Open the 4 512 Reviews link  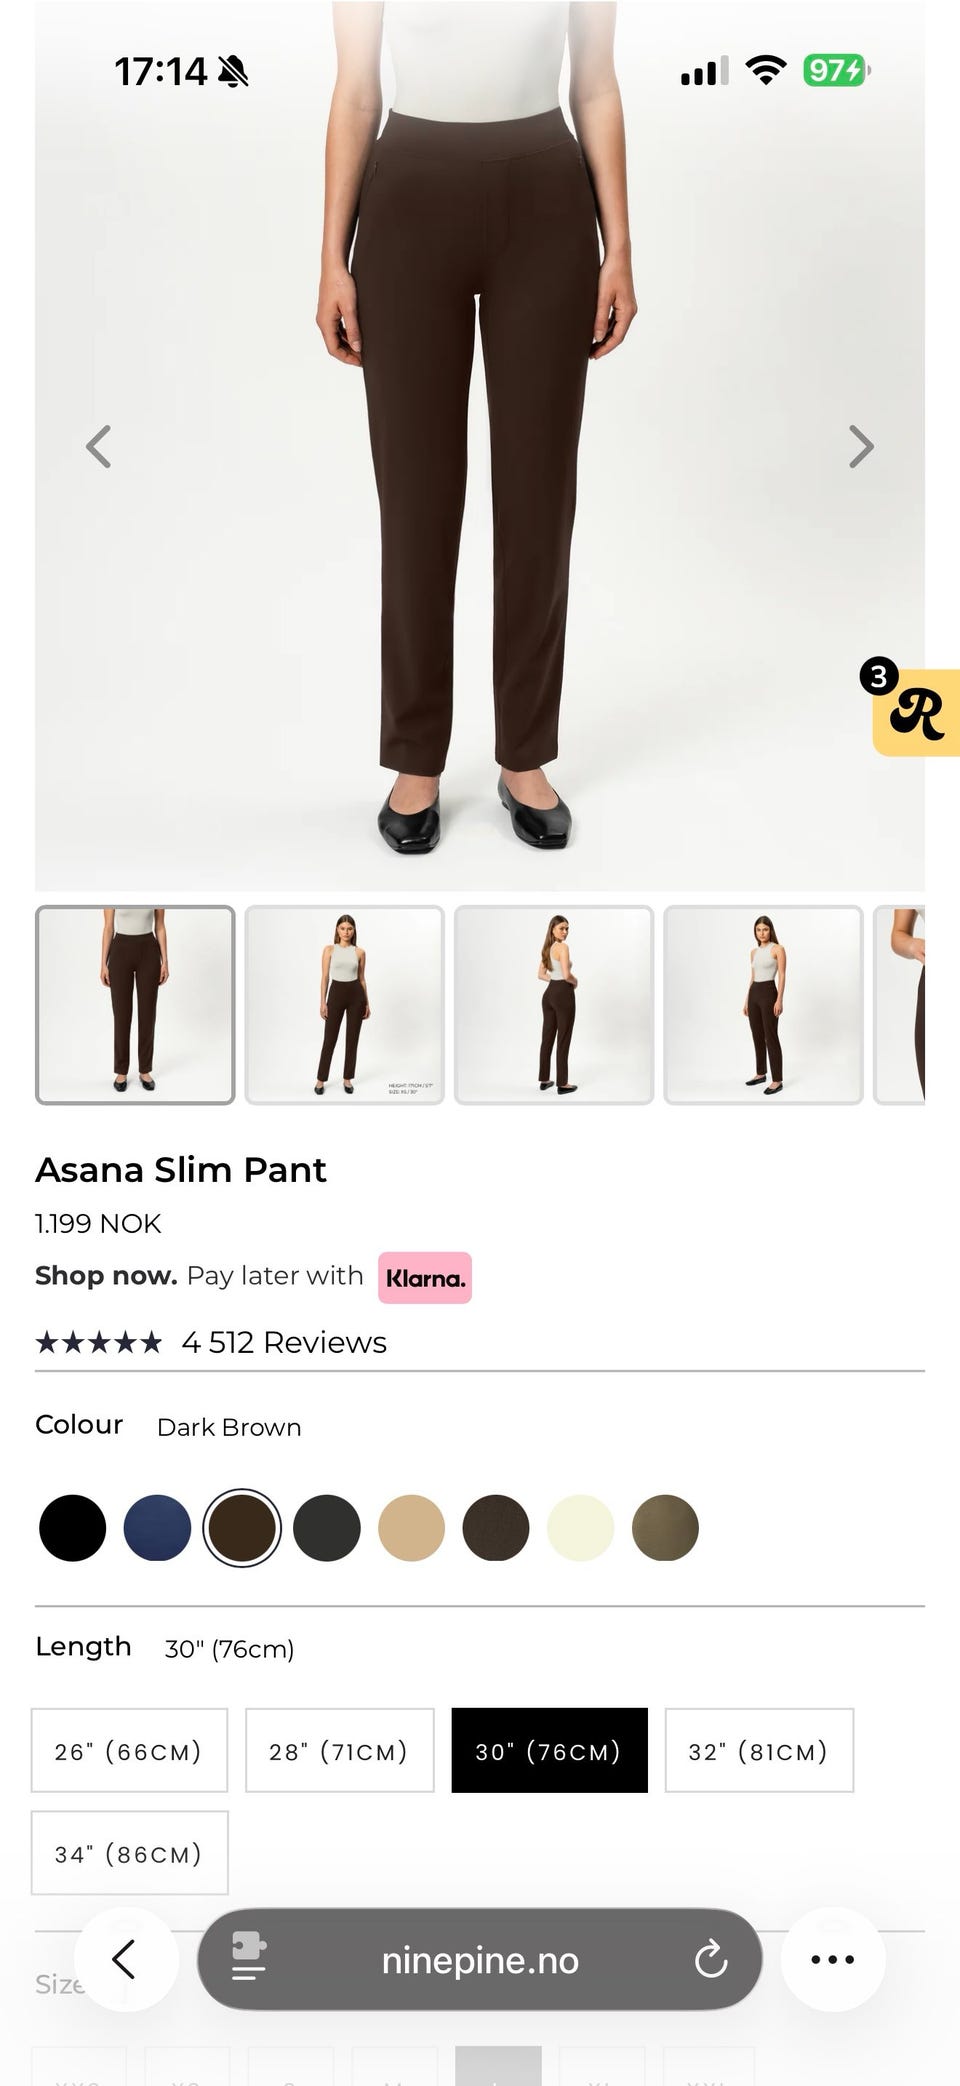(284, 1342)
